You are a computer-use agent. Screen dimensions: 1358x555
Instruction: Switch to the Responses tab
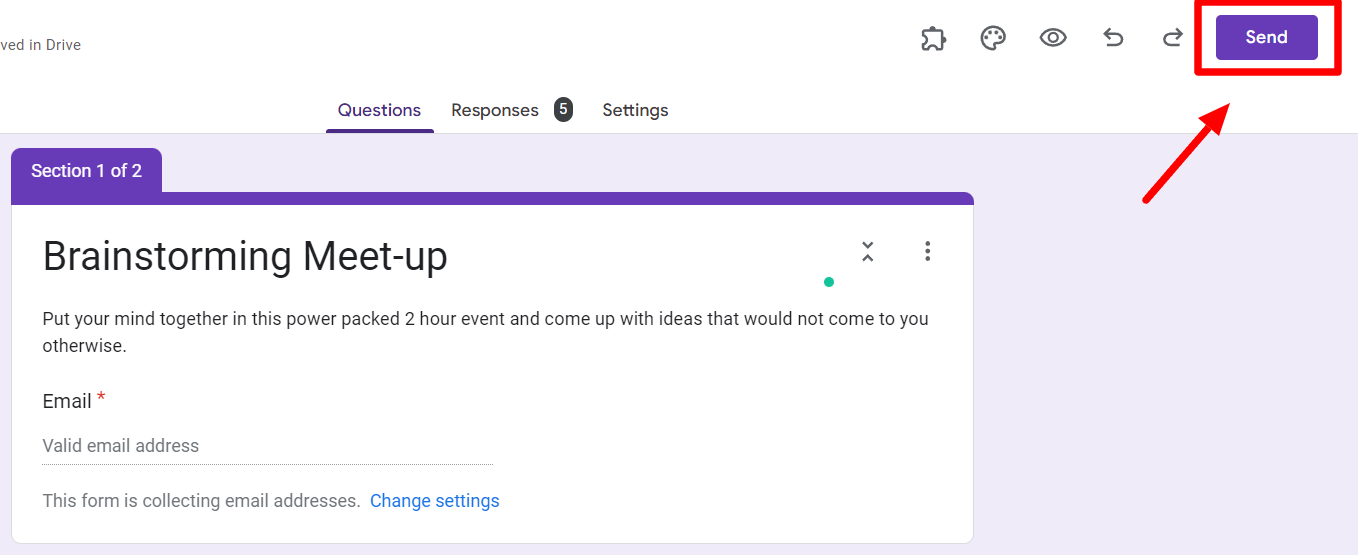coord(495,110)
